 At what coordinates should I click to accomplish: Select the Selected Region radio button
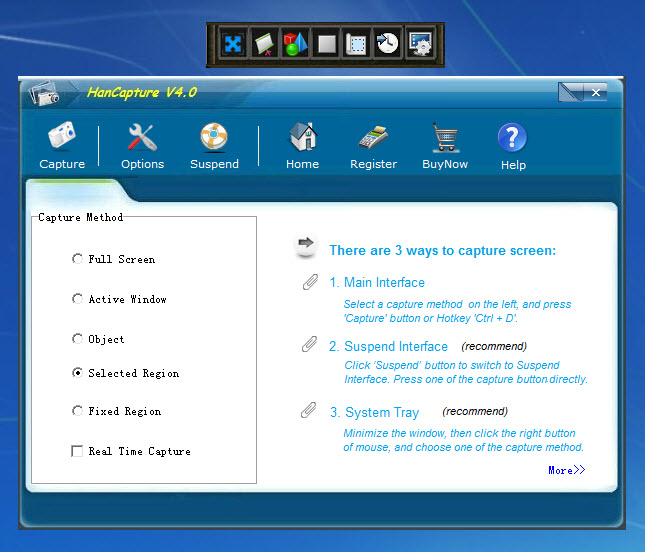tap(77, 373)
